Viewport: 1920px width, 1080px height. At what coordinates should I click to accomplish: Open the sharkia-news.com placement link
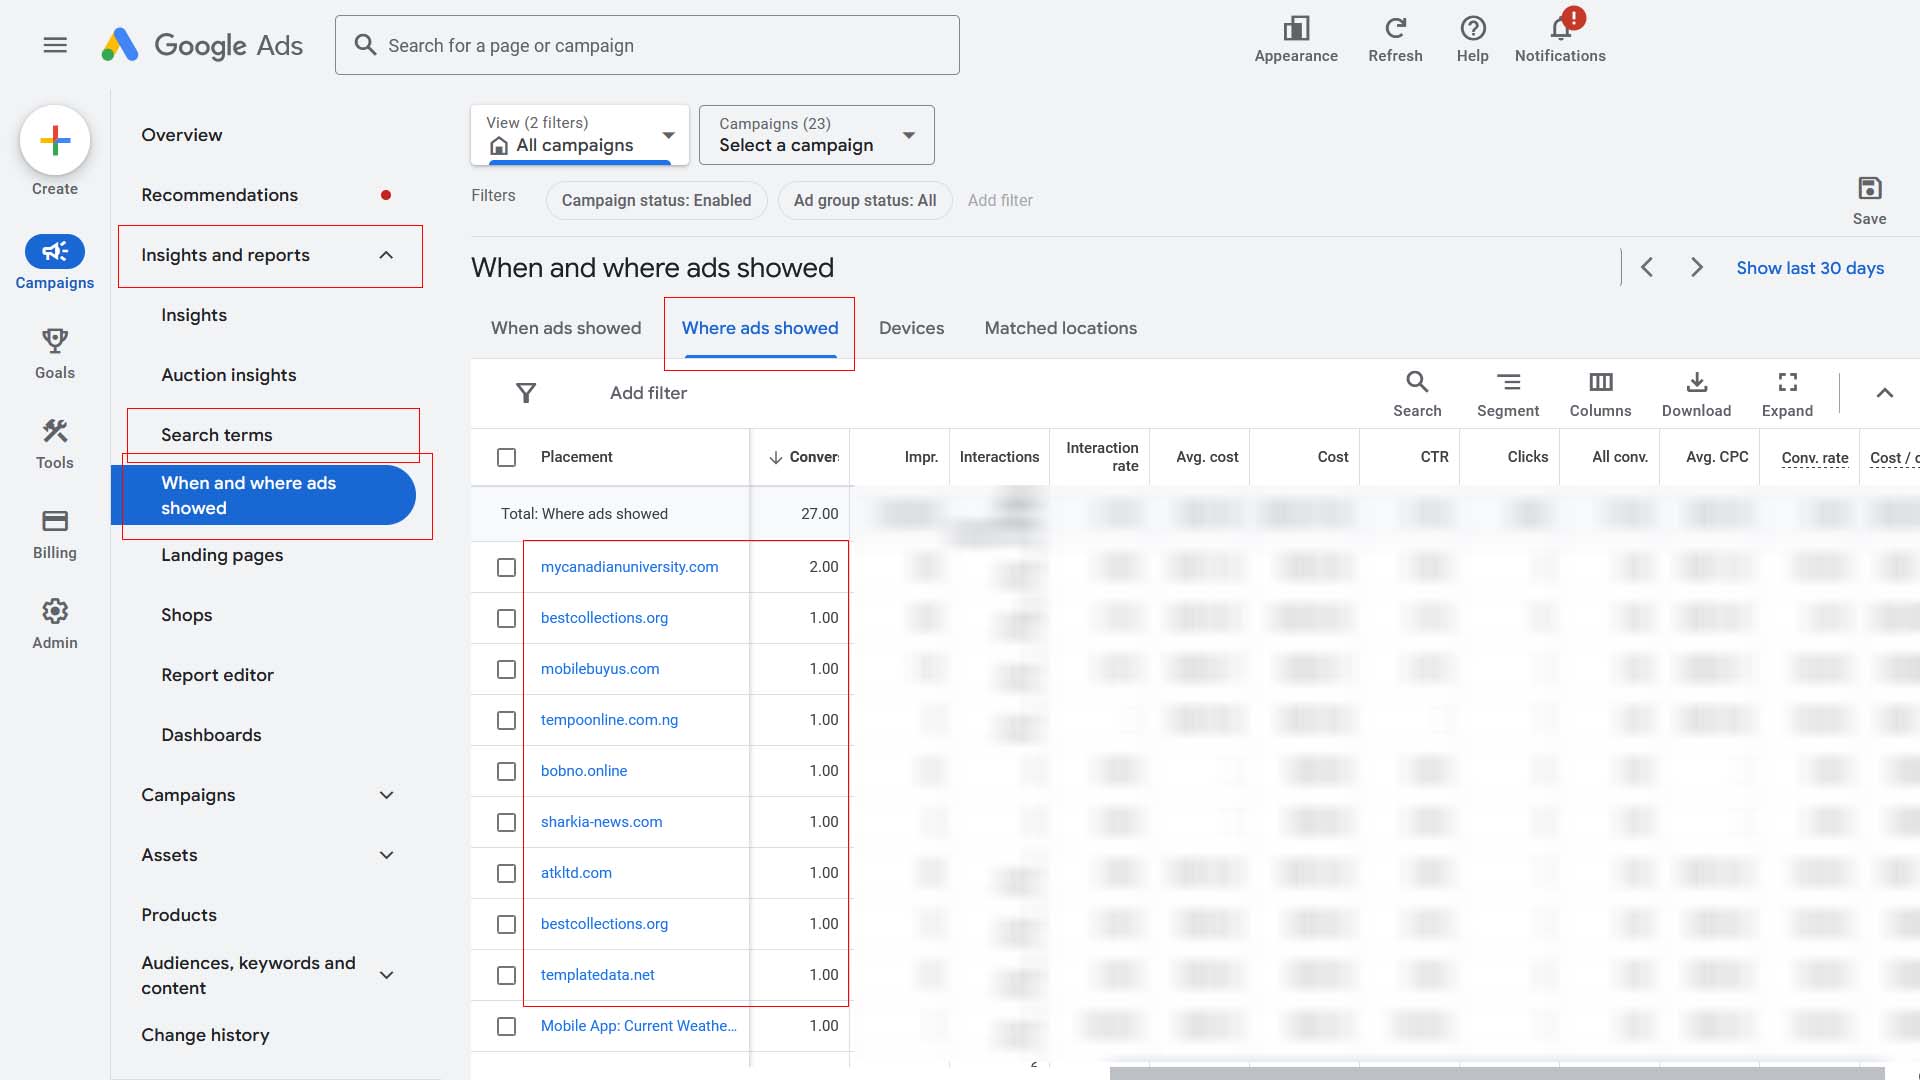(601, 822)
